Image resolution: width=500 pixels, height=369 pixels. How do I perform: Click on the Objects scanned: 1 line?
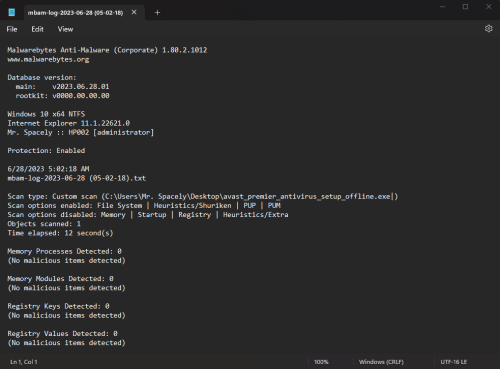coord(44,224)
